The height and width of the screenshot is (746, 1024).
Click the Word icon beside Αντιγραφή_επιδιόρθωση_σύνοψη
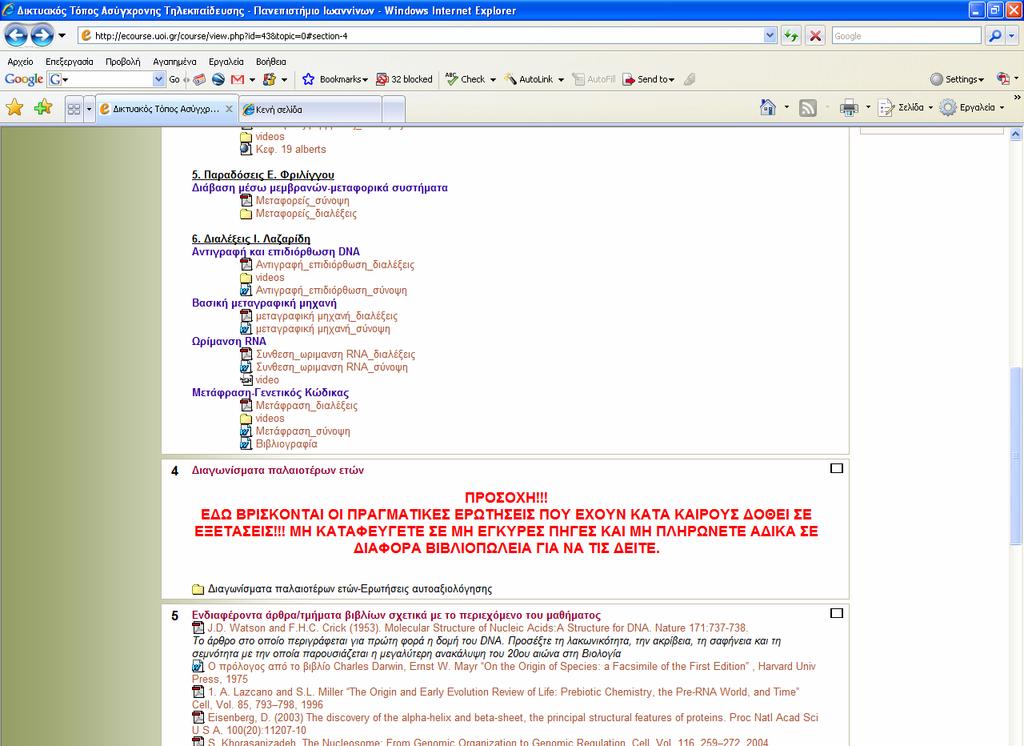246,290
